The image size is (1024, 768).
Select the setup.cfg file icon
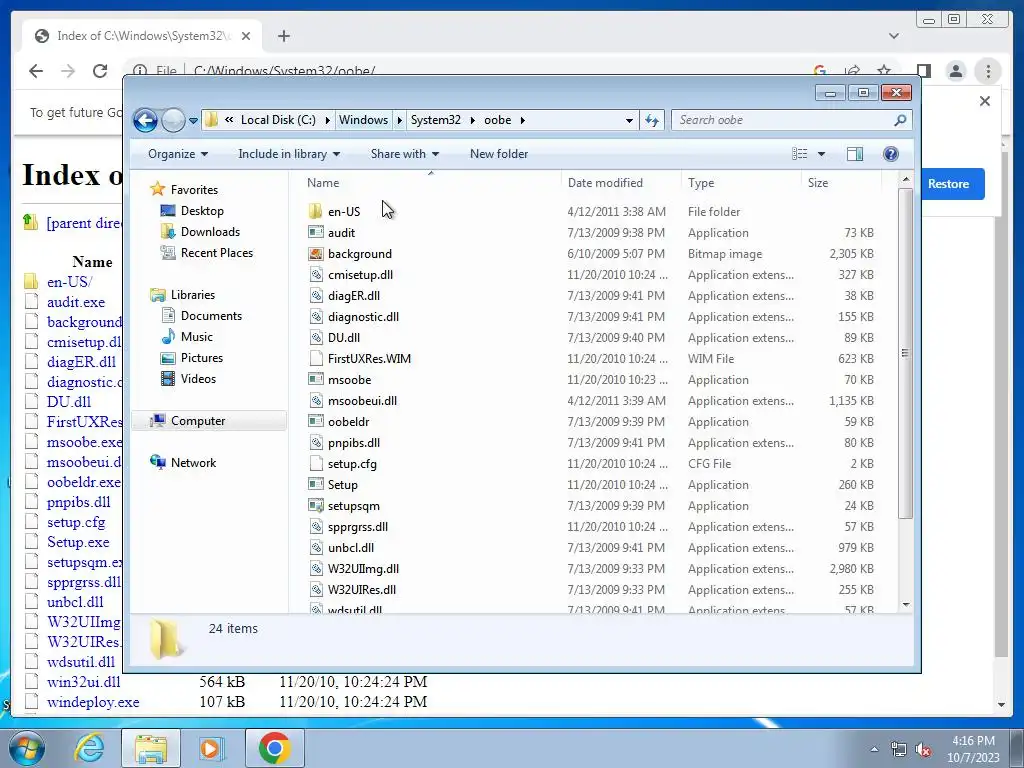coord(315,464)
